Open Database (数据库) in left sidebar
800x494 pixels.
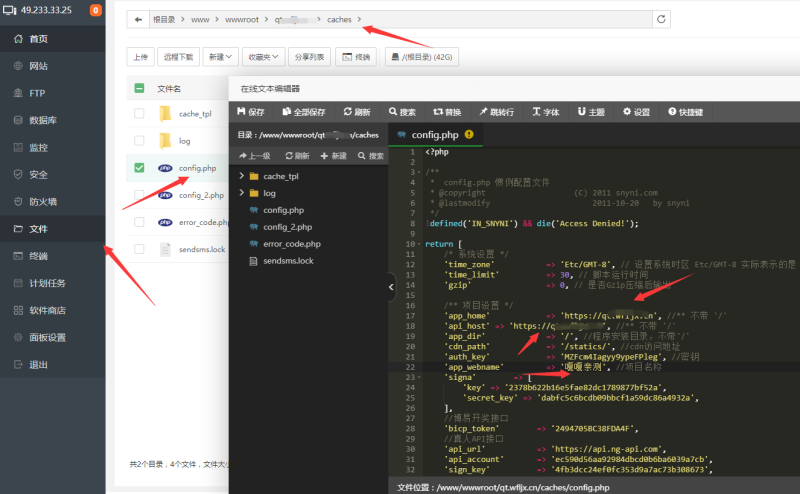click(x=42, y=120)
